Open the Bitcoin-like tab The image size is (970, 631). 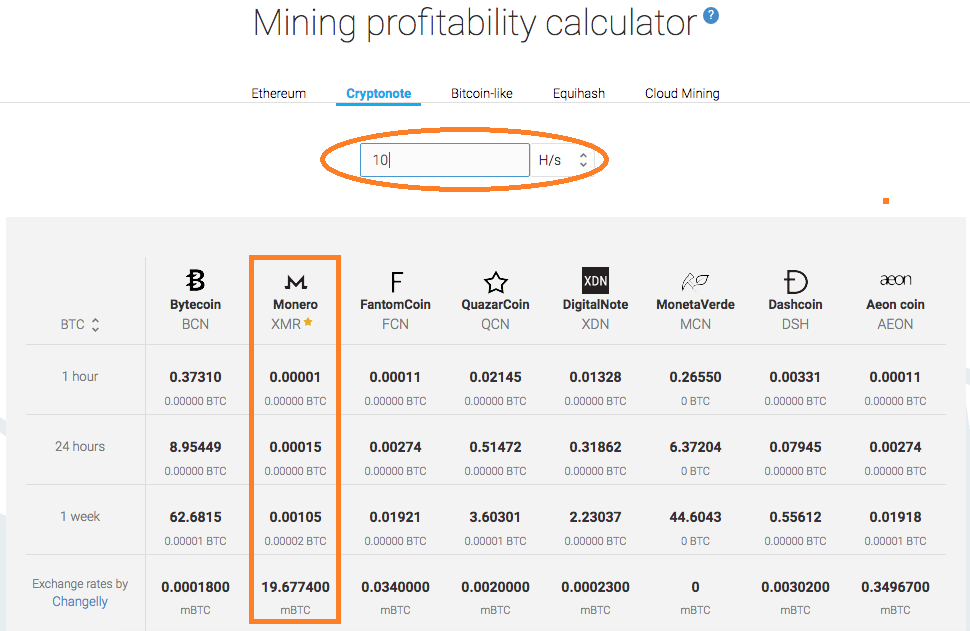pos(482,94)
